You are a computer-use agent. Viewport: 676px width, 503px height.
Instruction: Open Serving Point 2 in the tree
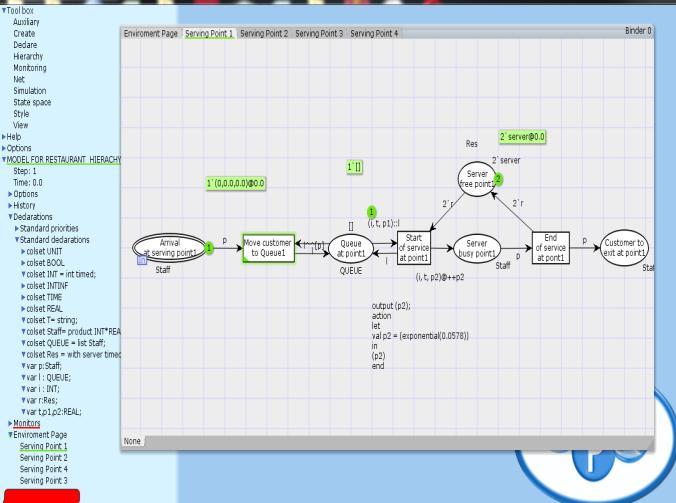point(44,458)
